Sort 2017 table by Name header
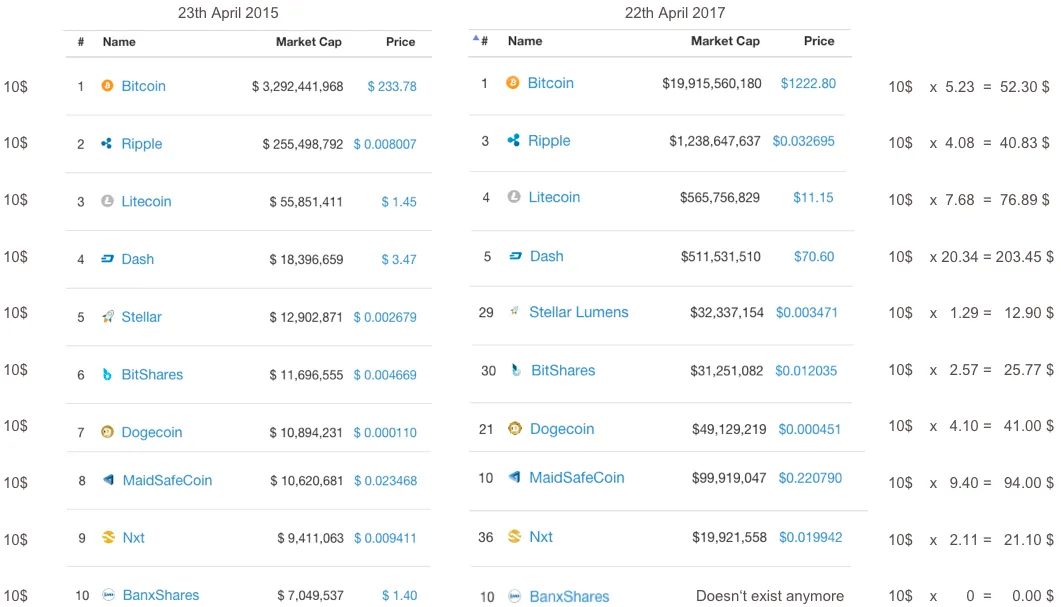1061x607 pixels. (x=525, y=41)
